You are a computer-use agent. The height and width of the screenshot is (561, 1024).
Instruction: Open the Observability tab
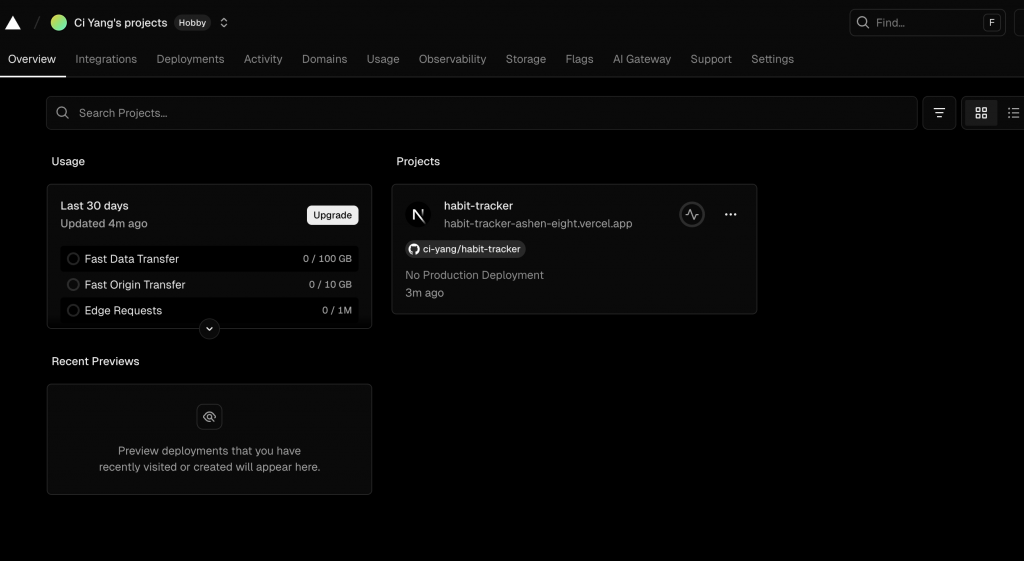(453, 59)
